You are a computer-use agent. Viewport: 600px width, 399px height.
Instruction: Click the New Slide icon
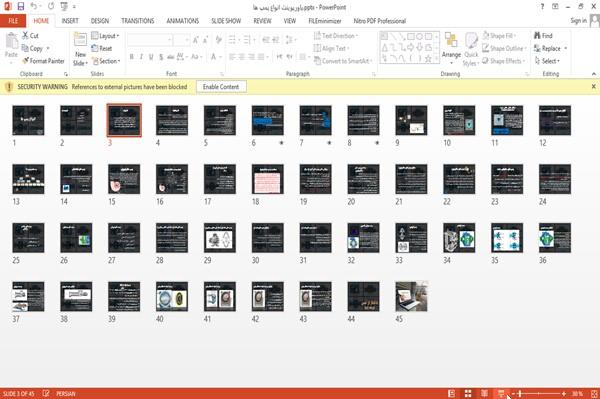pos(80,40)
